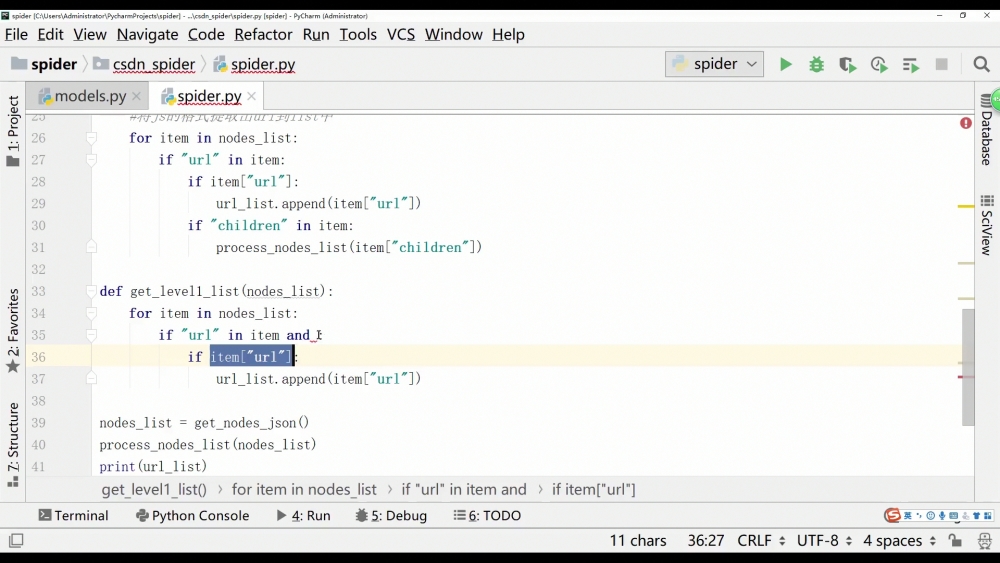Open the 5: Debug tool window
1000x563 pixels.
pyautogui.click(x=391, y=515)
